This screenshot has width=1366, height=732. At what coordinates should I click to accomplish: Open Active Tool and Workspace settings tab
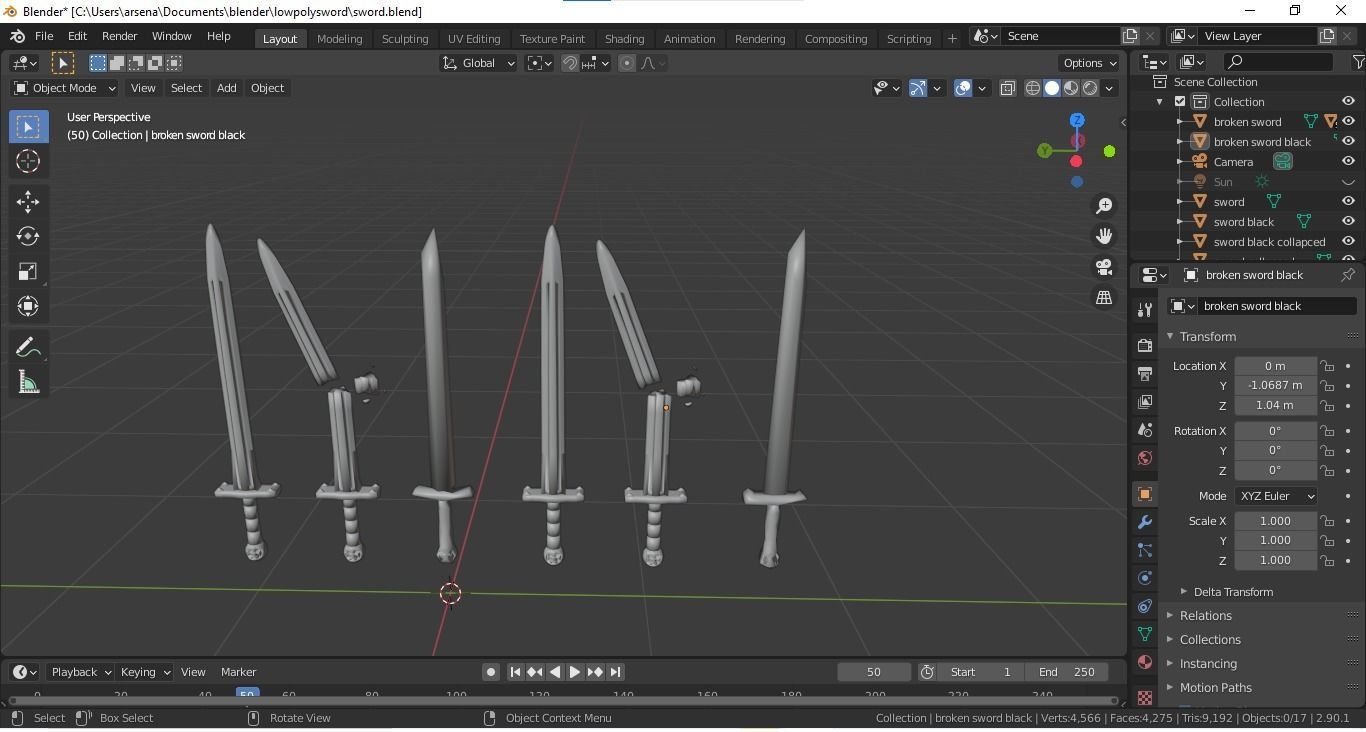(x=1145, y=310)
